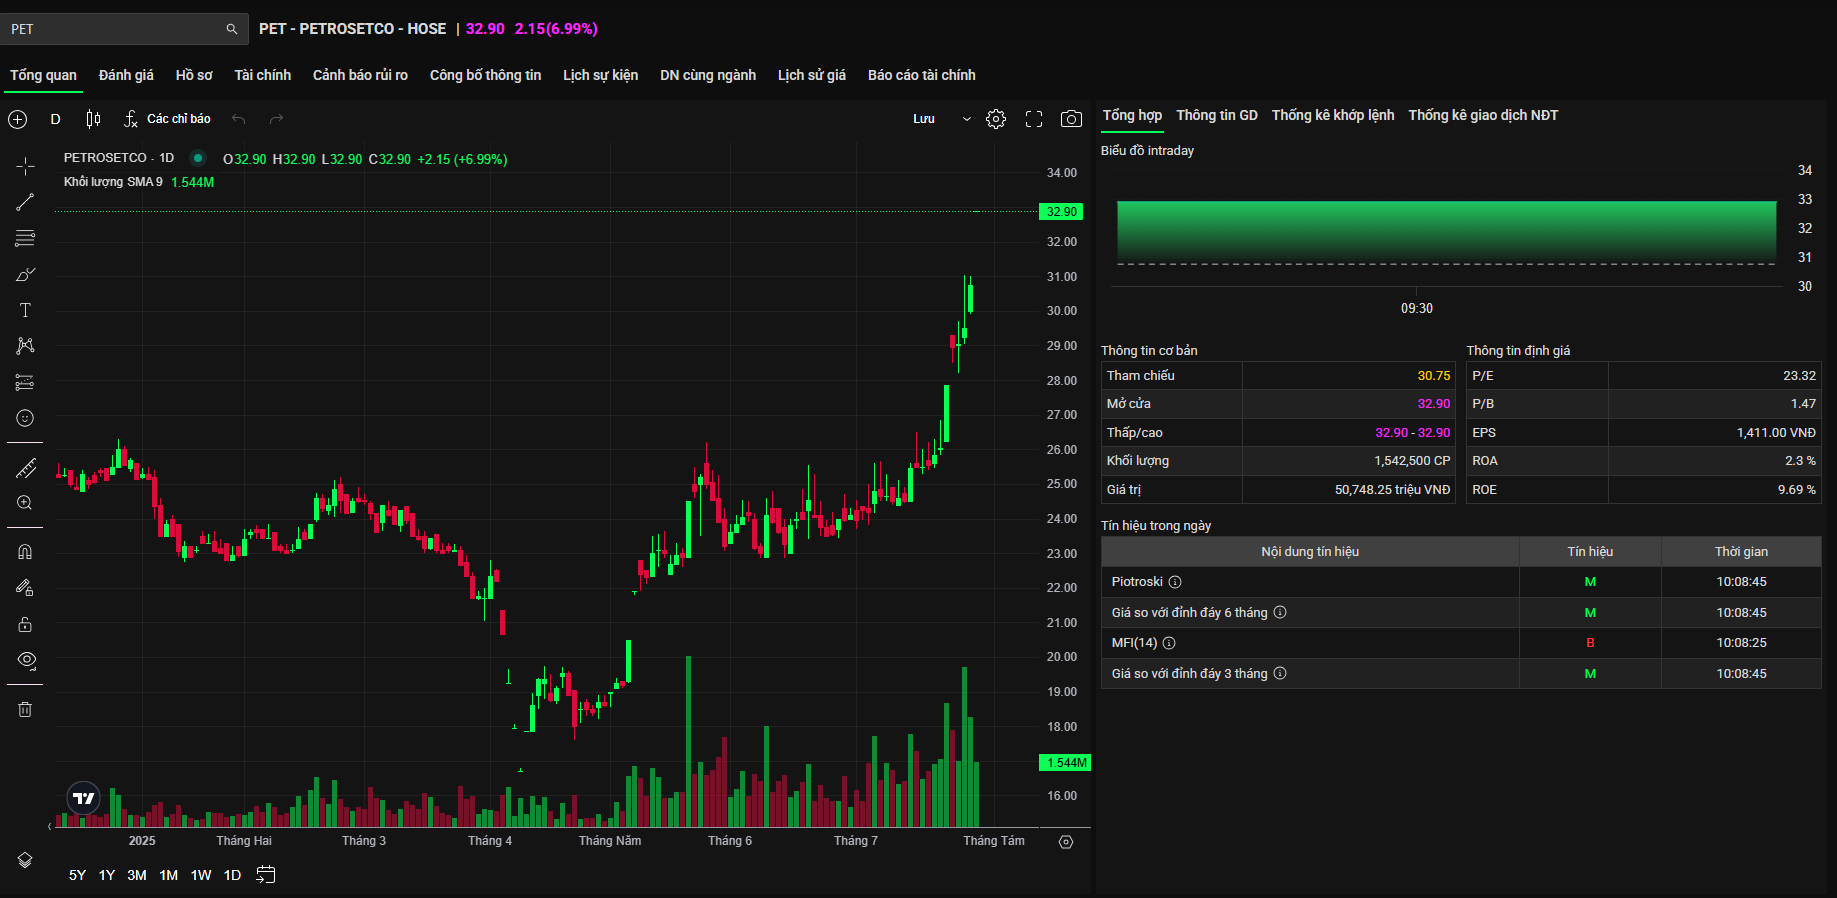Viewport: 1837px width, 898px height.
Task: Select the brush drawing tool
Action: pos(25,274)
